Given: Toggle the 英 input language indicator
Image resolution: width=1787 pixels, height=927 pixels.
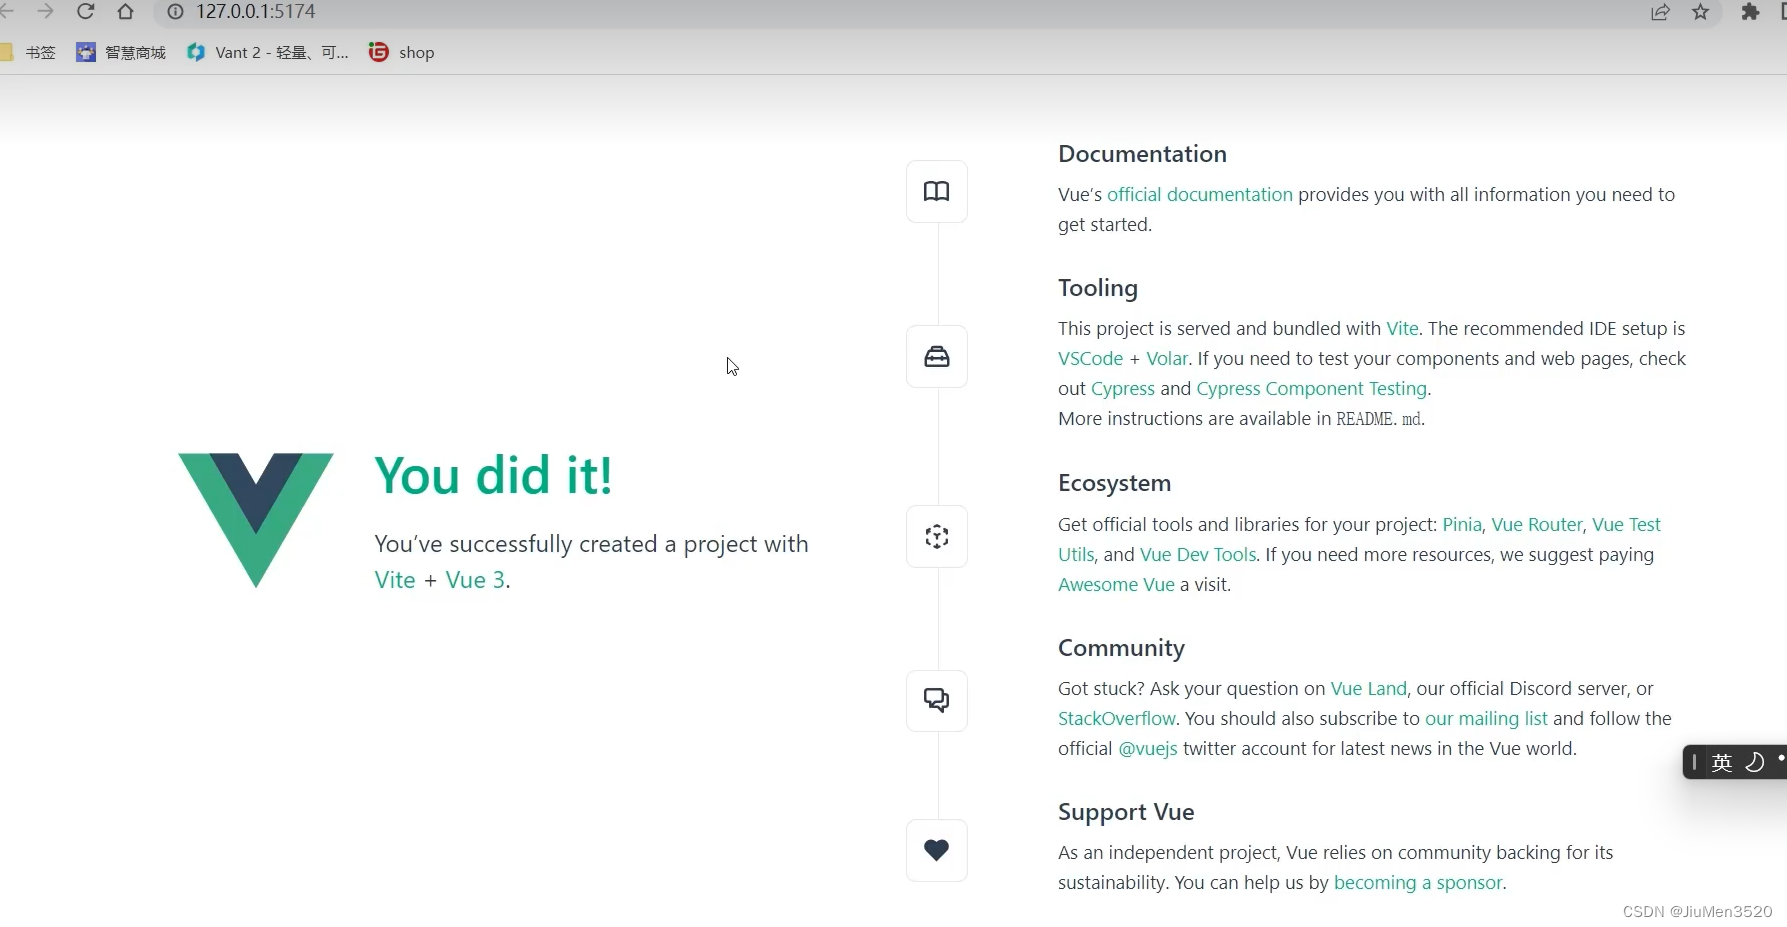Looking at the screenshot, I should (x=1722, y=762).
